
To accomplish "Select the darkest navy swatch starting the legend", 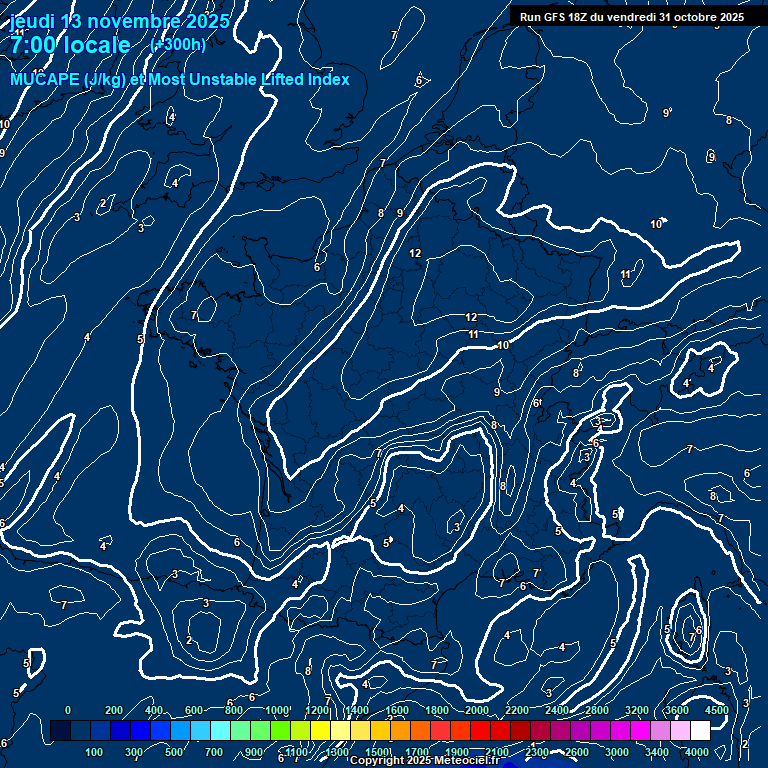I will tap(61, 730).
